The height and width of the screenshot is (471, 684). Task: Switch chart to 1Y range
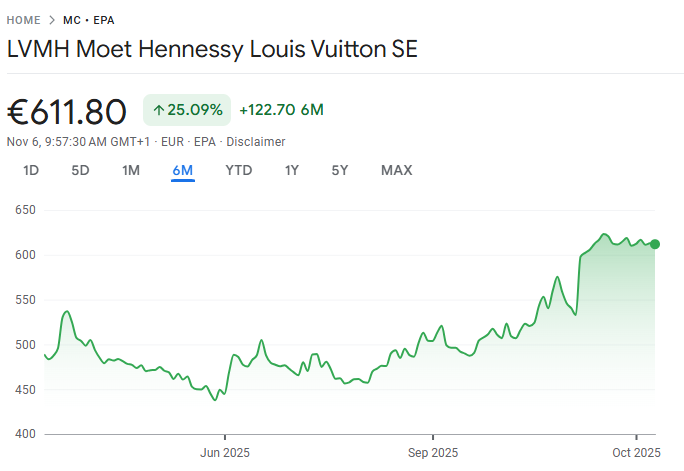pos(292,170)
